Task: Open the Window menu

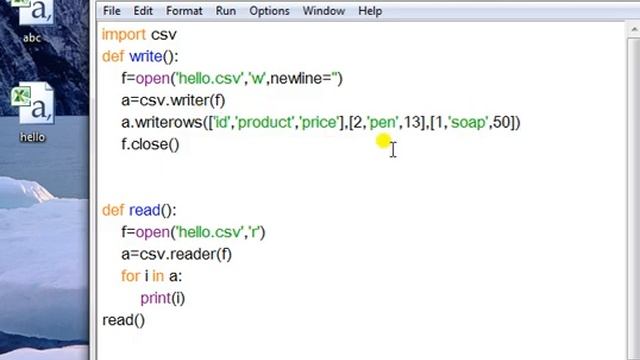Action: point(324,11)
